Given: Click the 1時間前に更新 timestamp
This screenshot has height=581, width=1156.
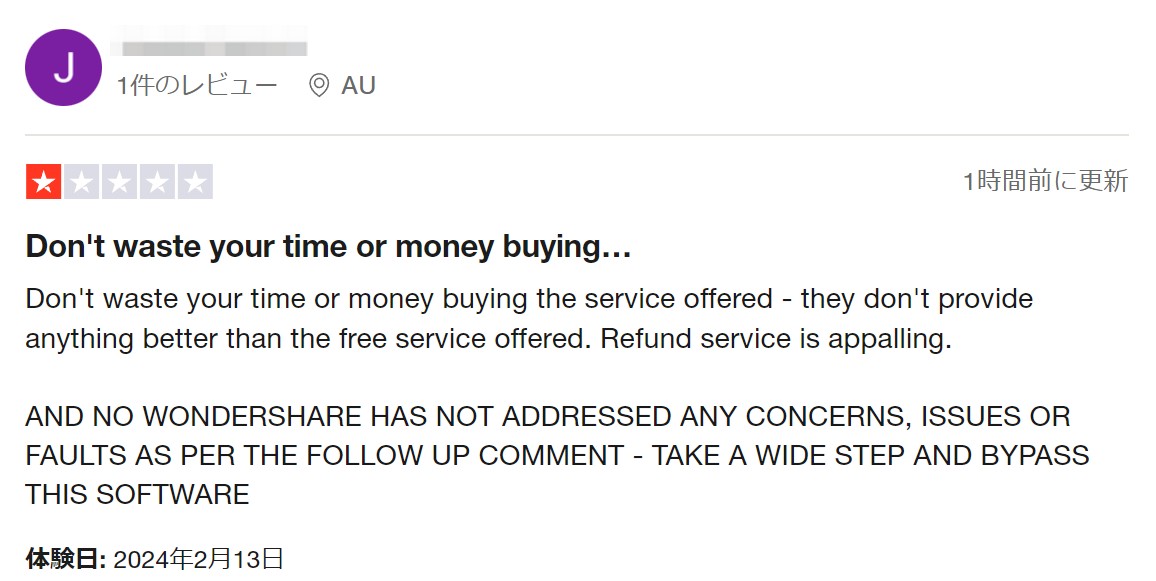Looking at the screenshot, I should [x=1045, y=181].
